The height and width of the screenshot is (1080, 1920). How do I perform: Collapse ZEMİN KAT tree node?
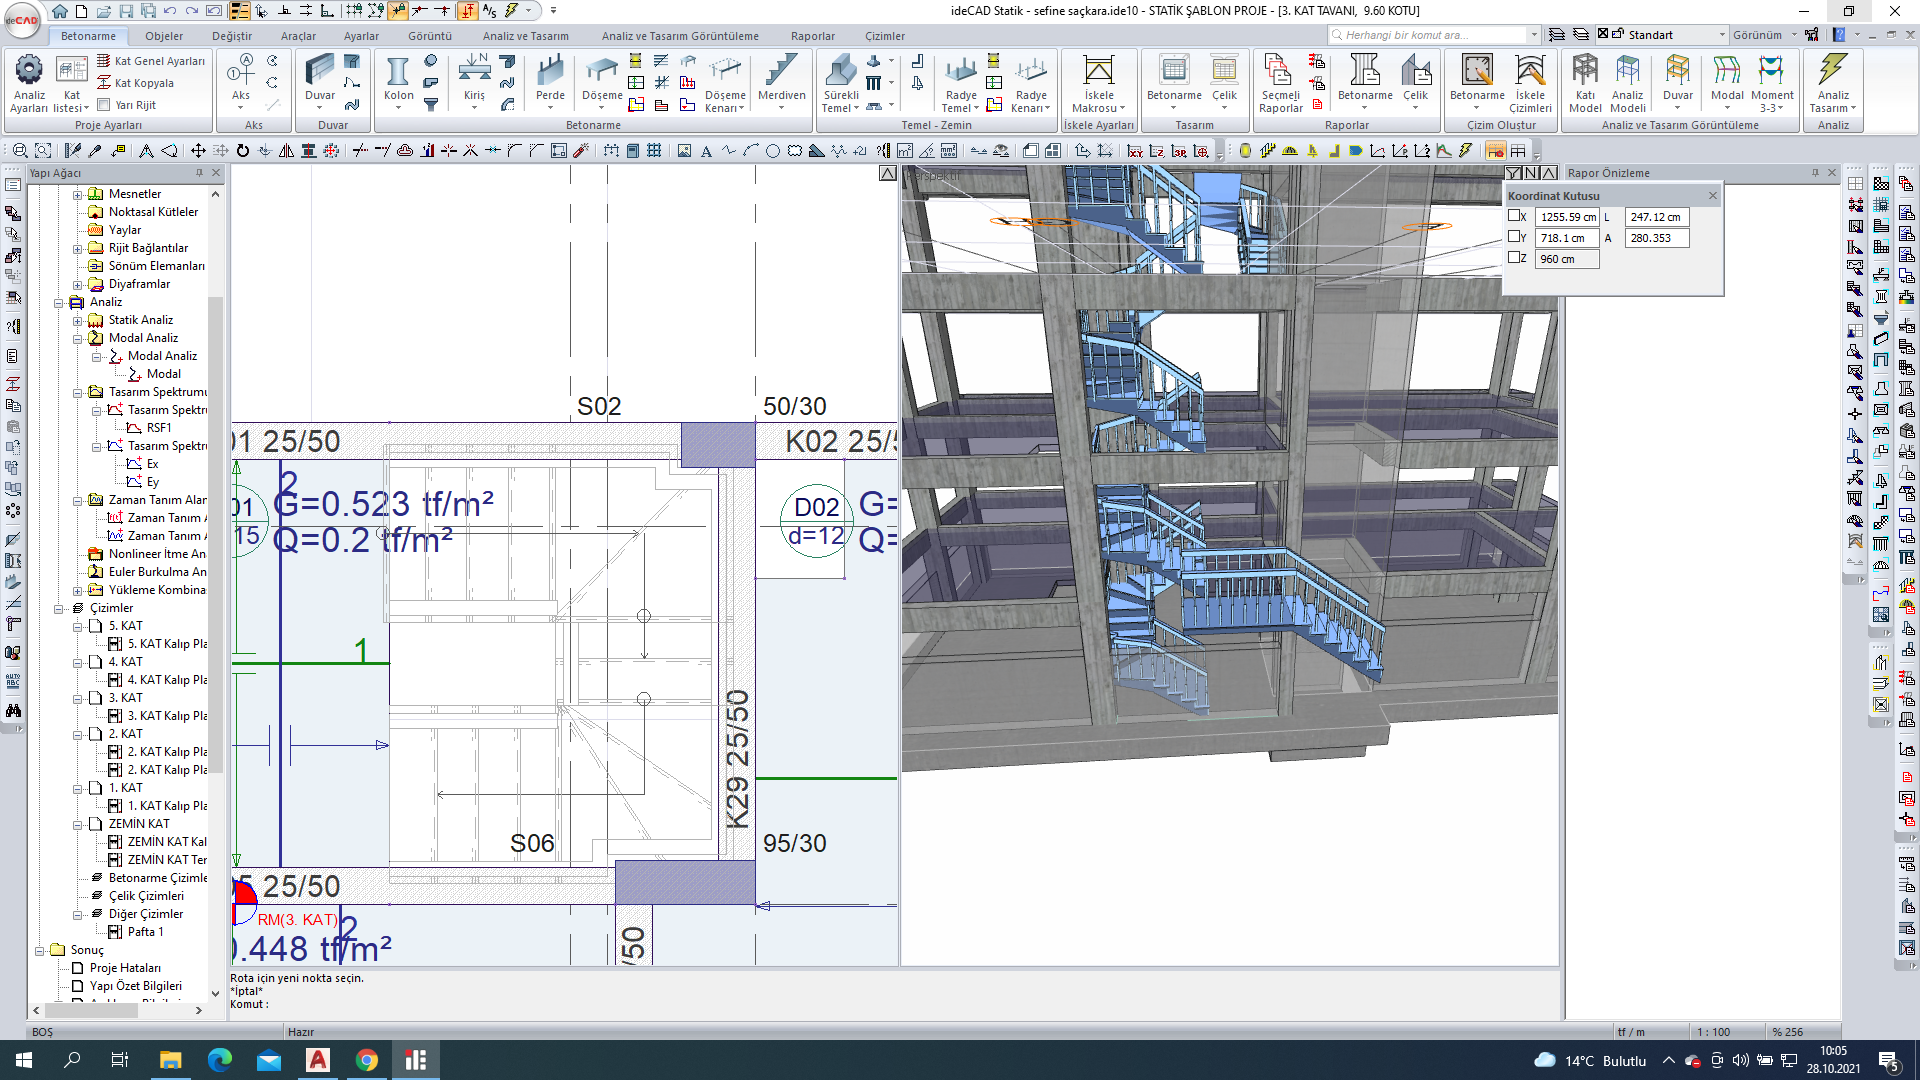tap(77, 824)
